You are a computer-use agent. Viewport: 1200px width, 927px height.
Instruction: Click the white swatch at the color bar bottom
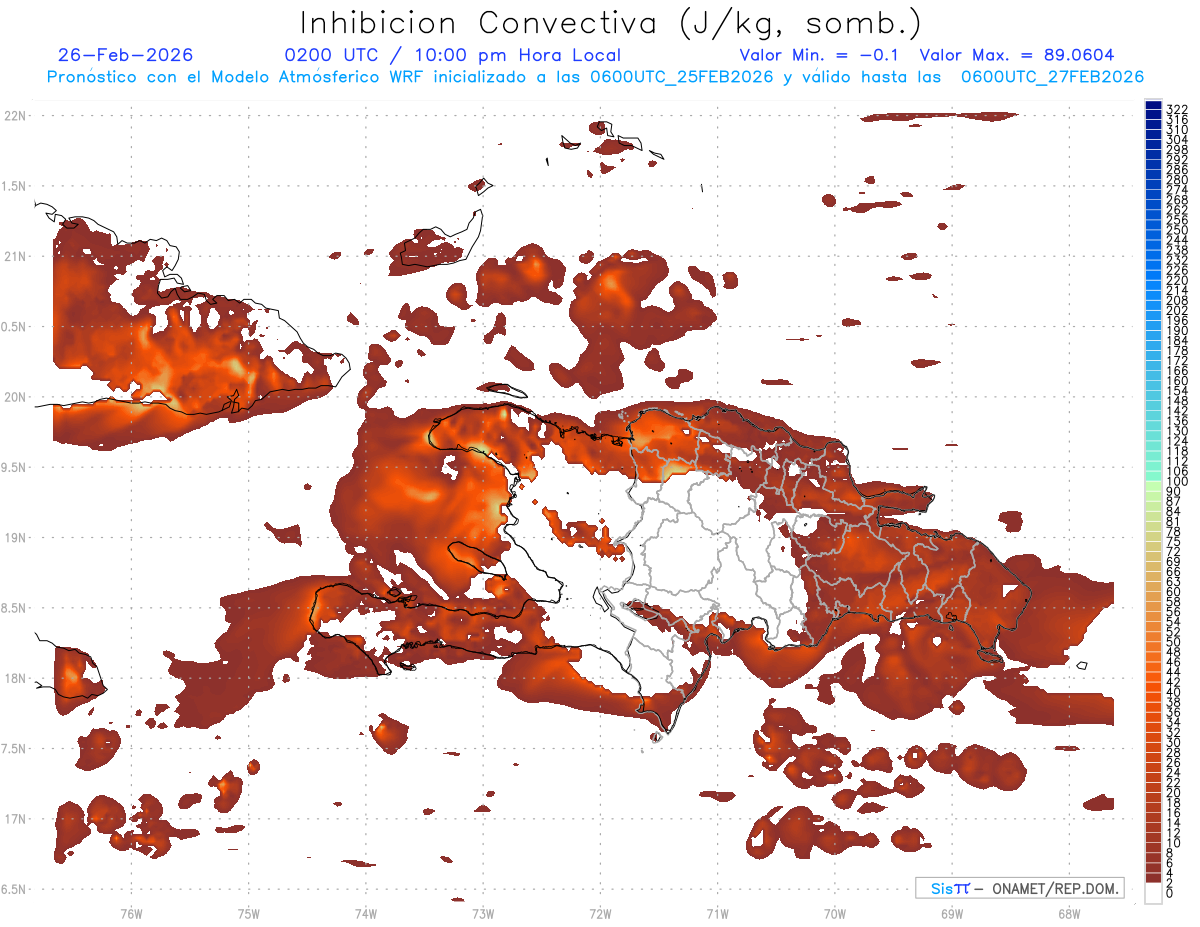[x=1153, y=893]
